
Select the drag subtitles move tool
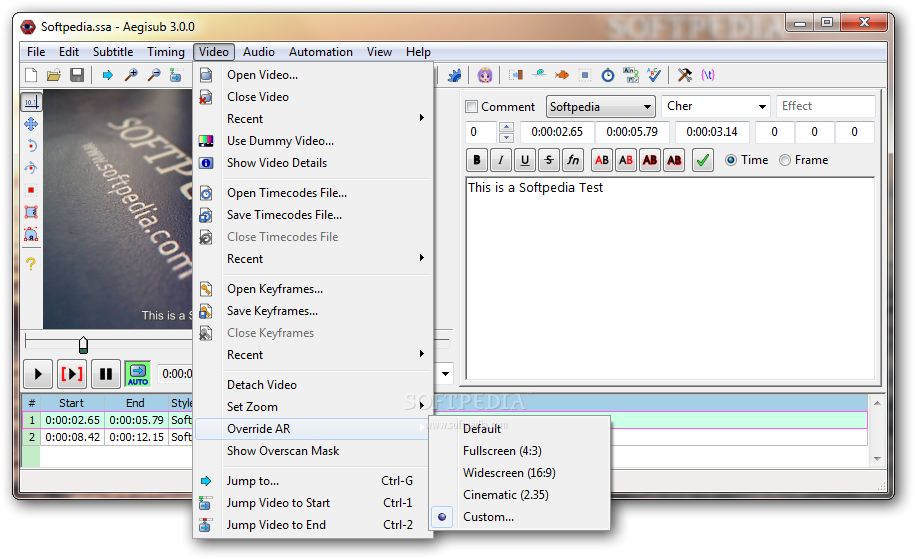[x=31, y=124]
